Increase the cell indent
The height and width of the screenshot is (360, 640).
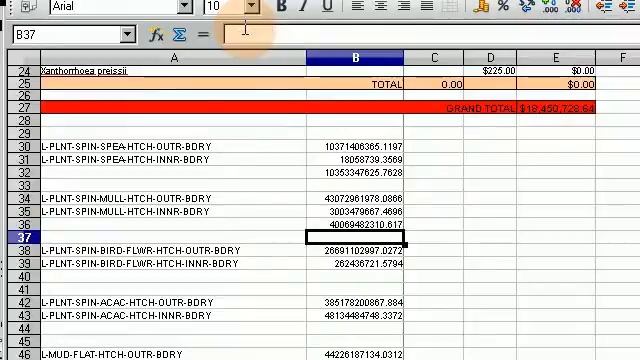[x=627, y=6]
